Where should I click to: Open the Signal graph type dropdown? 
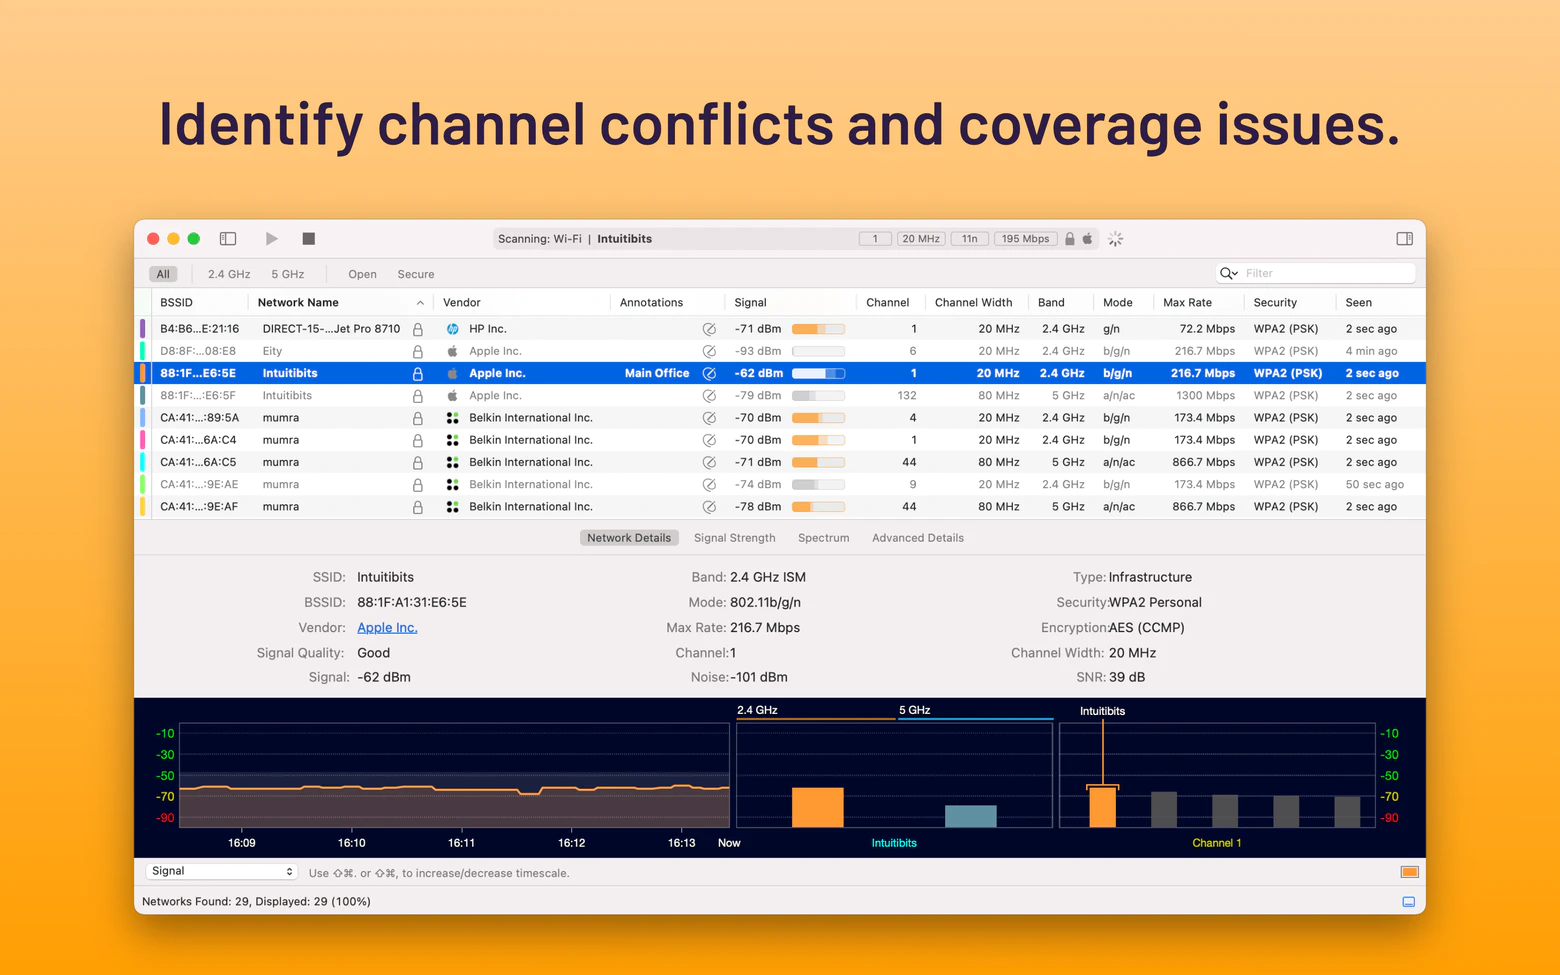pos(221,872)
